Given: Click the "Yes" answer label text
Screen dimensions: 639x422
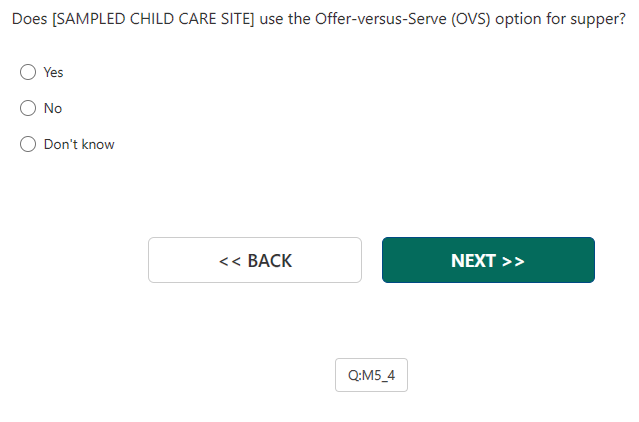Looking at the screenshot, I should tap(53, 72).
